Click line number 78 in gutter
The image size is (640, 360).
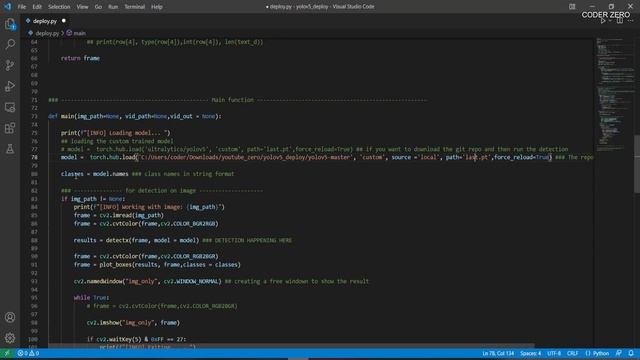(34, 157)
